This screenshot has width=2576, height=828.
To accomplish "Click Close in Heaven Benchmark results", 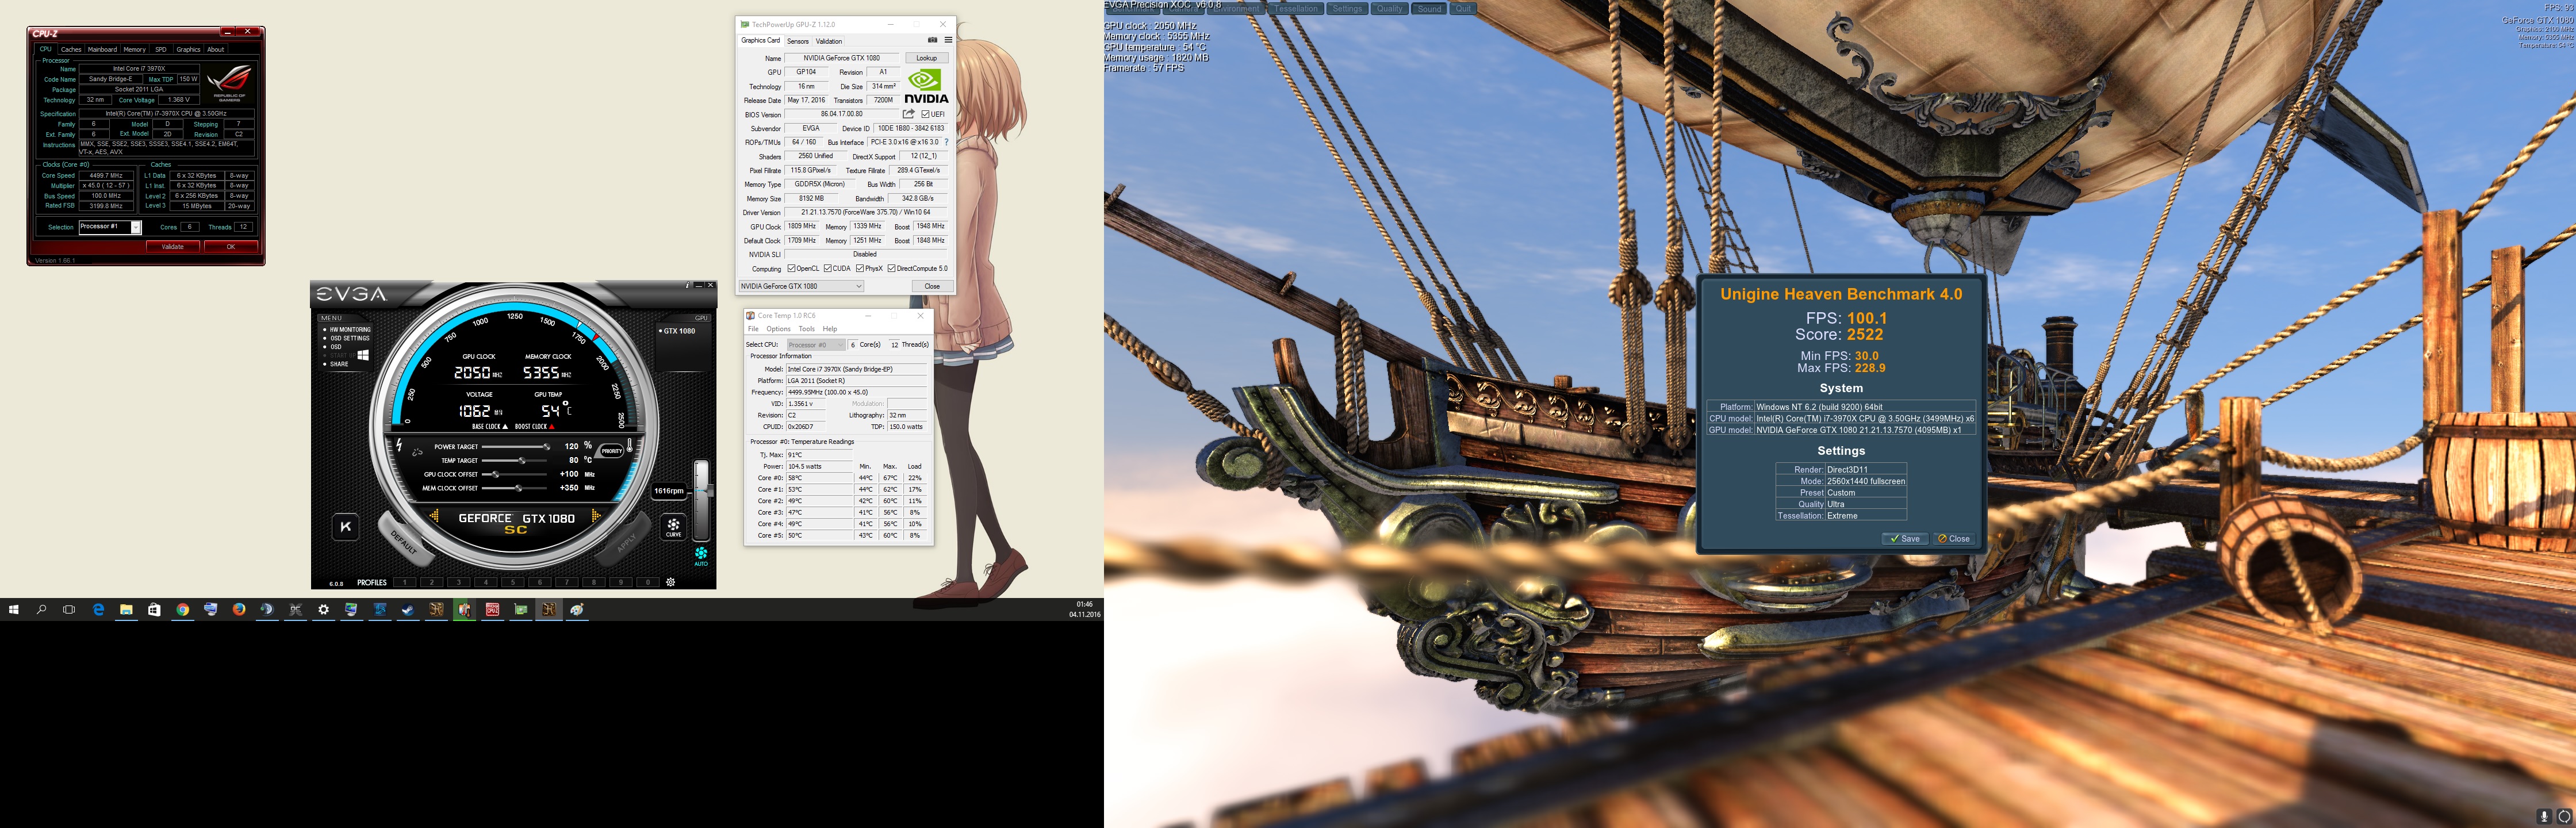I will pos(1954,539).
